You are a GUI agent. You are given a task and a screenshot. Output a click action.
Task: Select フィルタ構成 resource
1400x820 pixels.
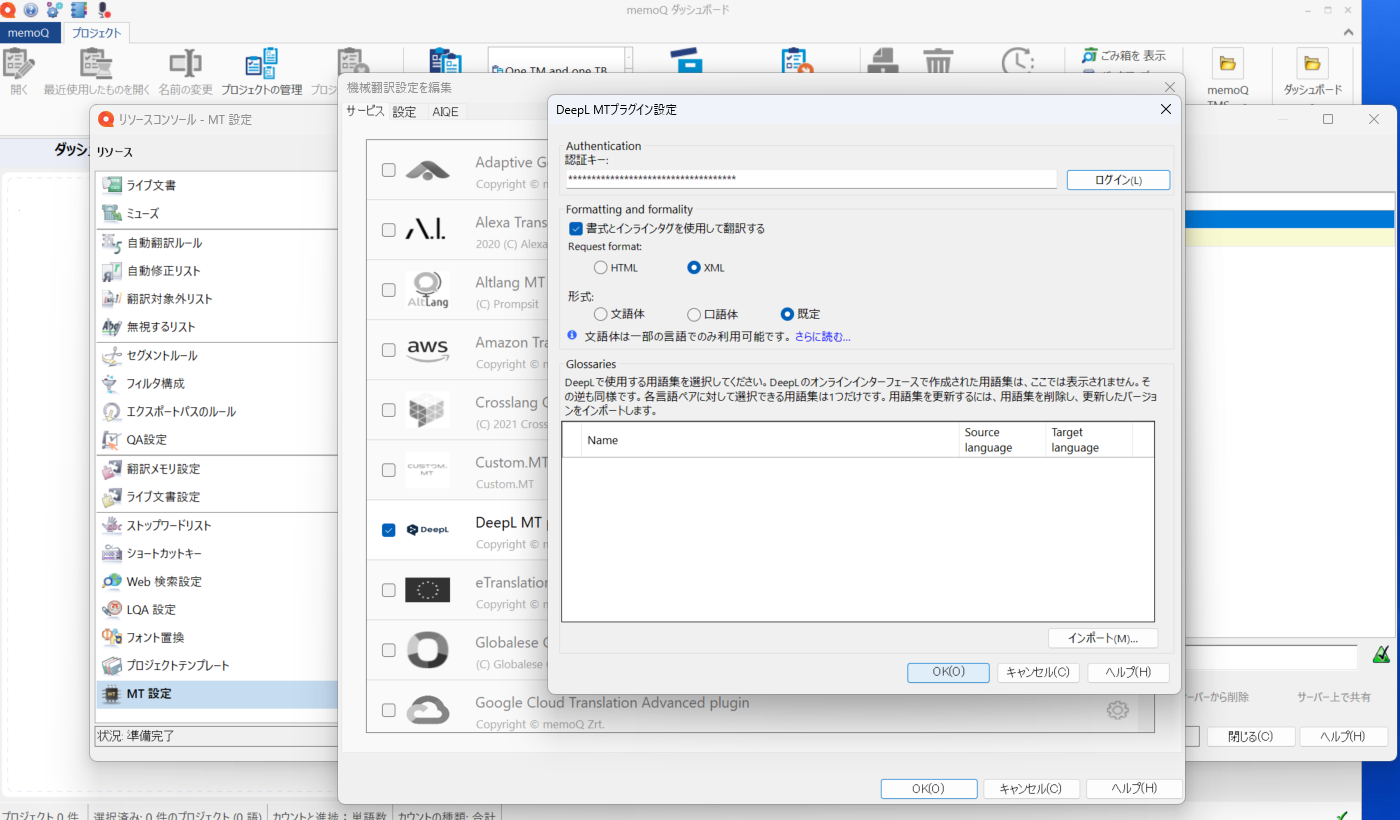(x=217, y=384)
